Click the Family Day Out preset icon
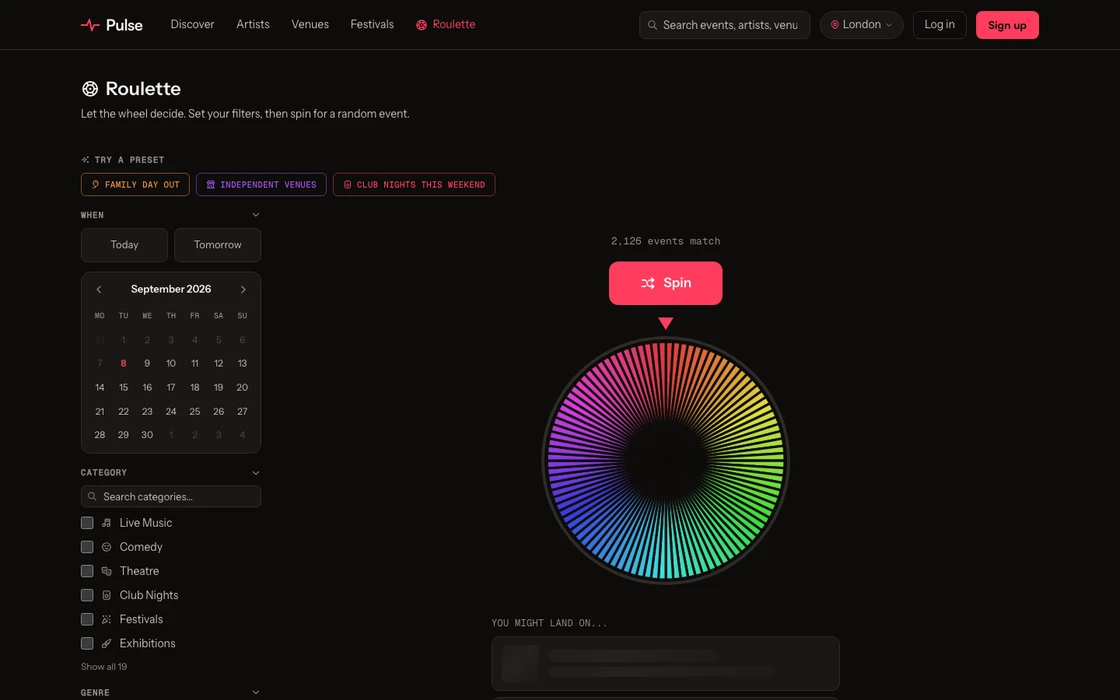Image resolution: width=1120 pixels, height=700 pixels. (95, 184)
